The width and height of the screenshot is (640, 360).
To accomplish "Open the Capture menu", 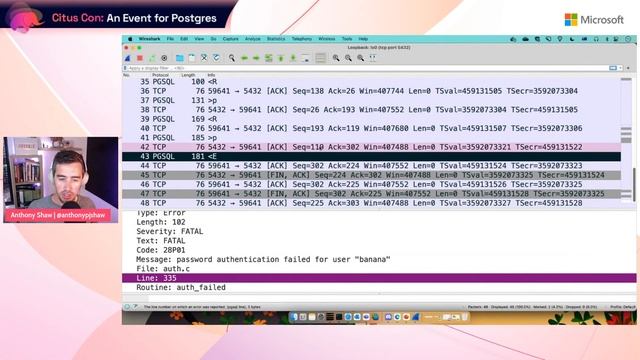I will (231, 39).
